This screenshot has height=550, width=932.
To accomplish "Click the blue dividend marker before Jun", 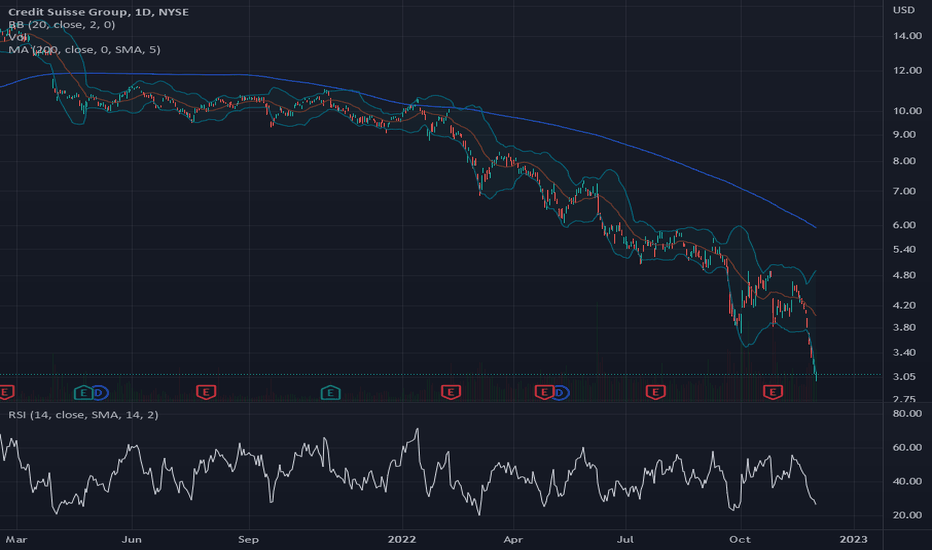I will click(100, 392).
